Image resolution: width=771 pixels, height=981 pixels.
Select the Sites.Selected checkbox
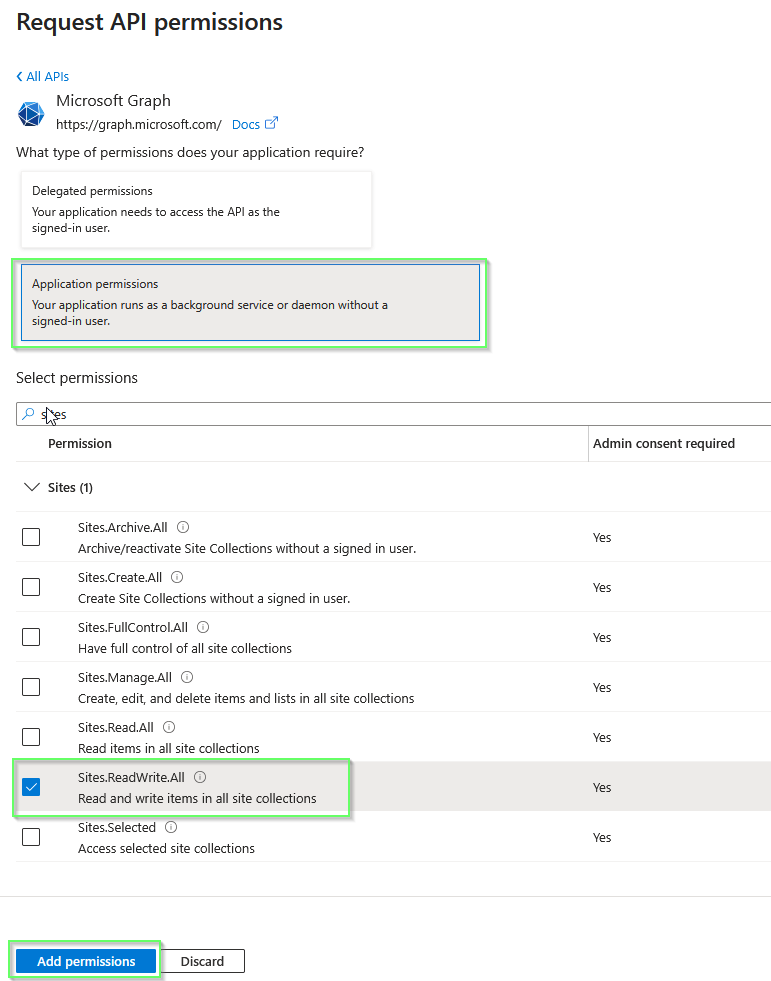(x=31, y=837)
